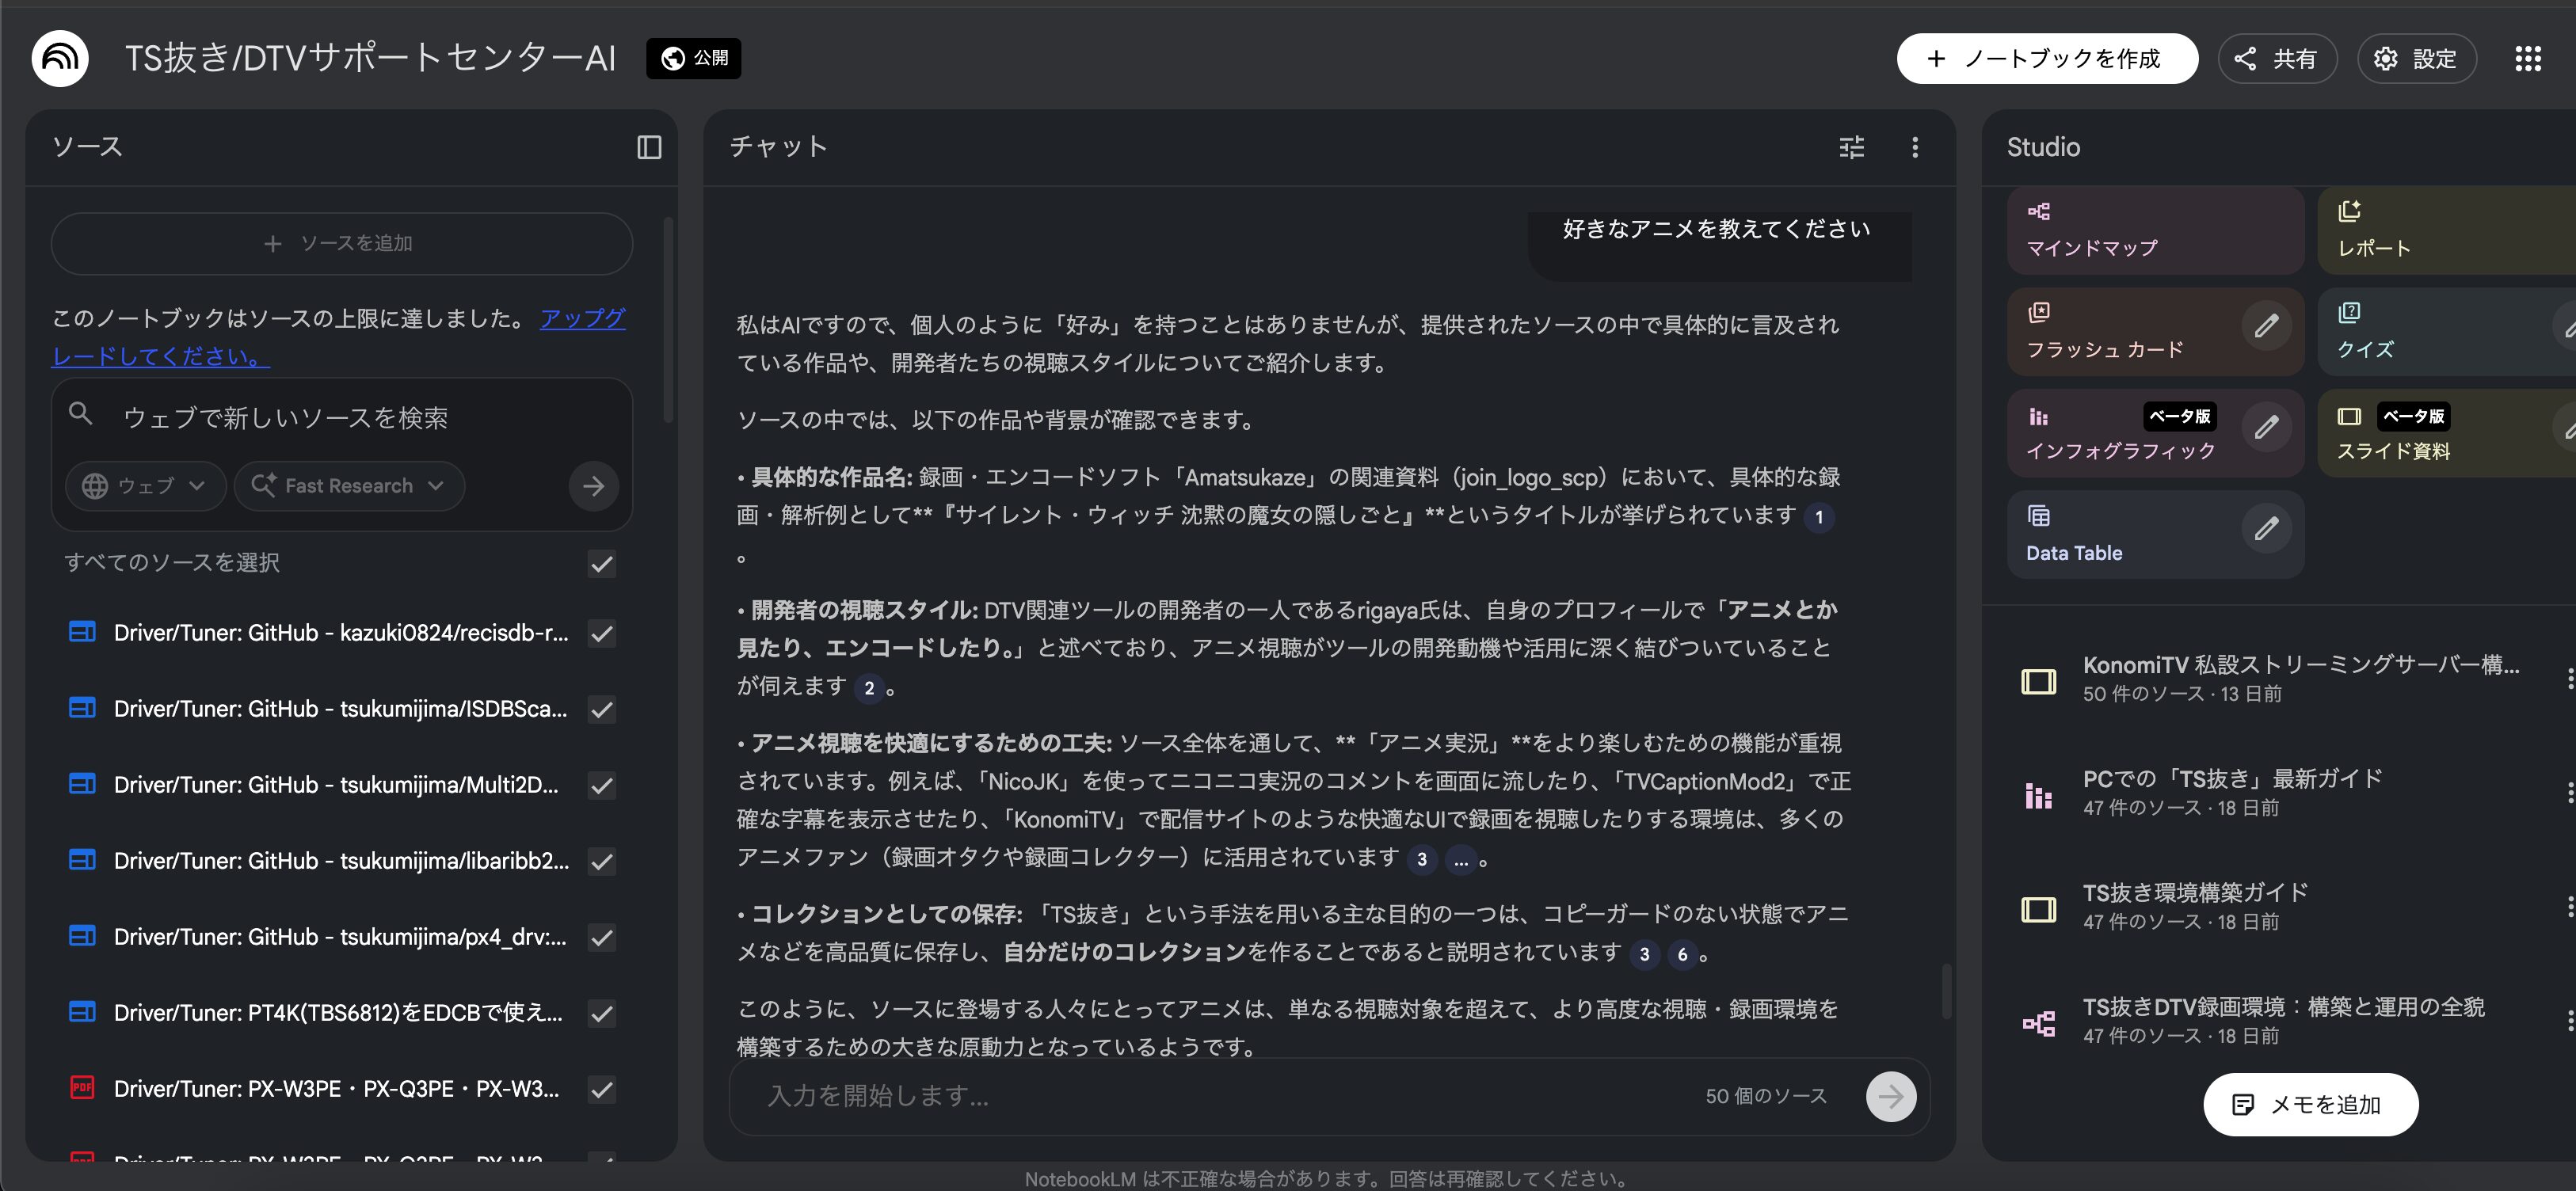
Task: Open the Google apps grid icon
Action: [x=2527, y=59]
